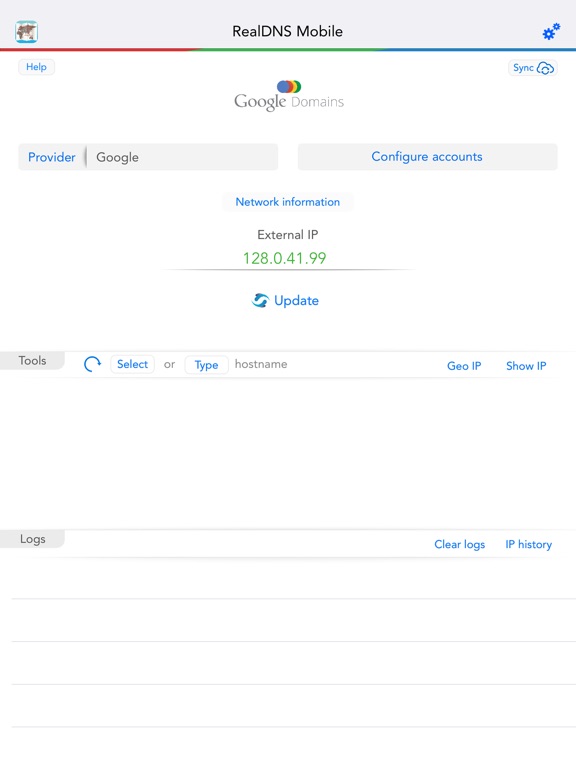Click the circular refresh arrow in Tools
The height and width of the screenshot is (768, 576).
[x=92, y=364]
